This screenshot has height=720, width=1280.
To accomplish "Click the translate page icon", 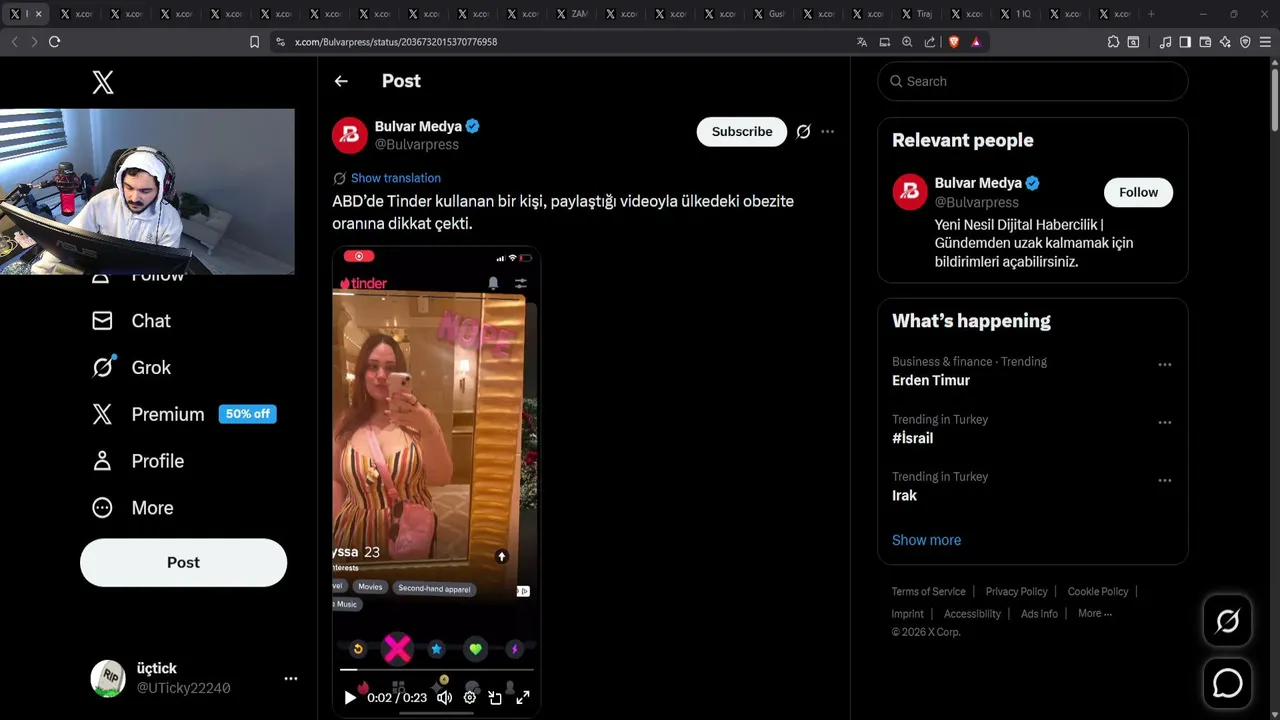I will pos(862,42).
